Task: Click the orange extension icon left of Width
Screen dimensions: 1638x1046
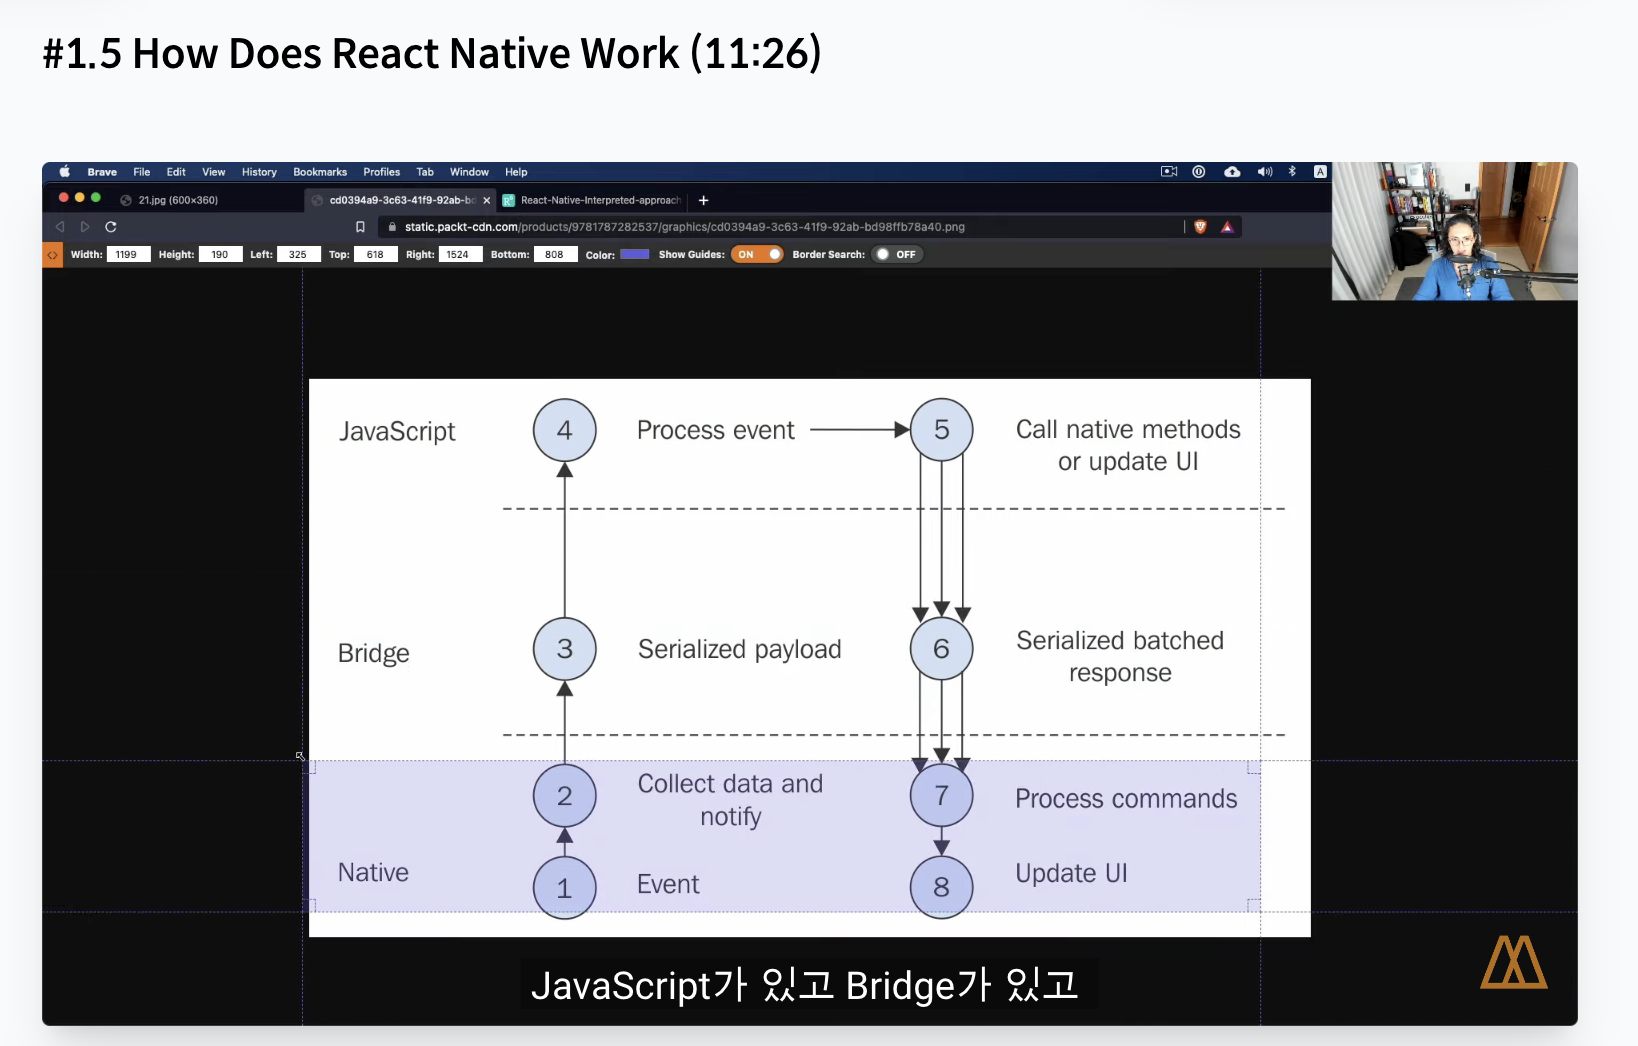Action: click(52, 255)
